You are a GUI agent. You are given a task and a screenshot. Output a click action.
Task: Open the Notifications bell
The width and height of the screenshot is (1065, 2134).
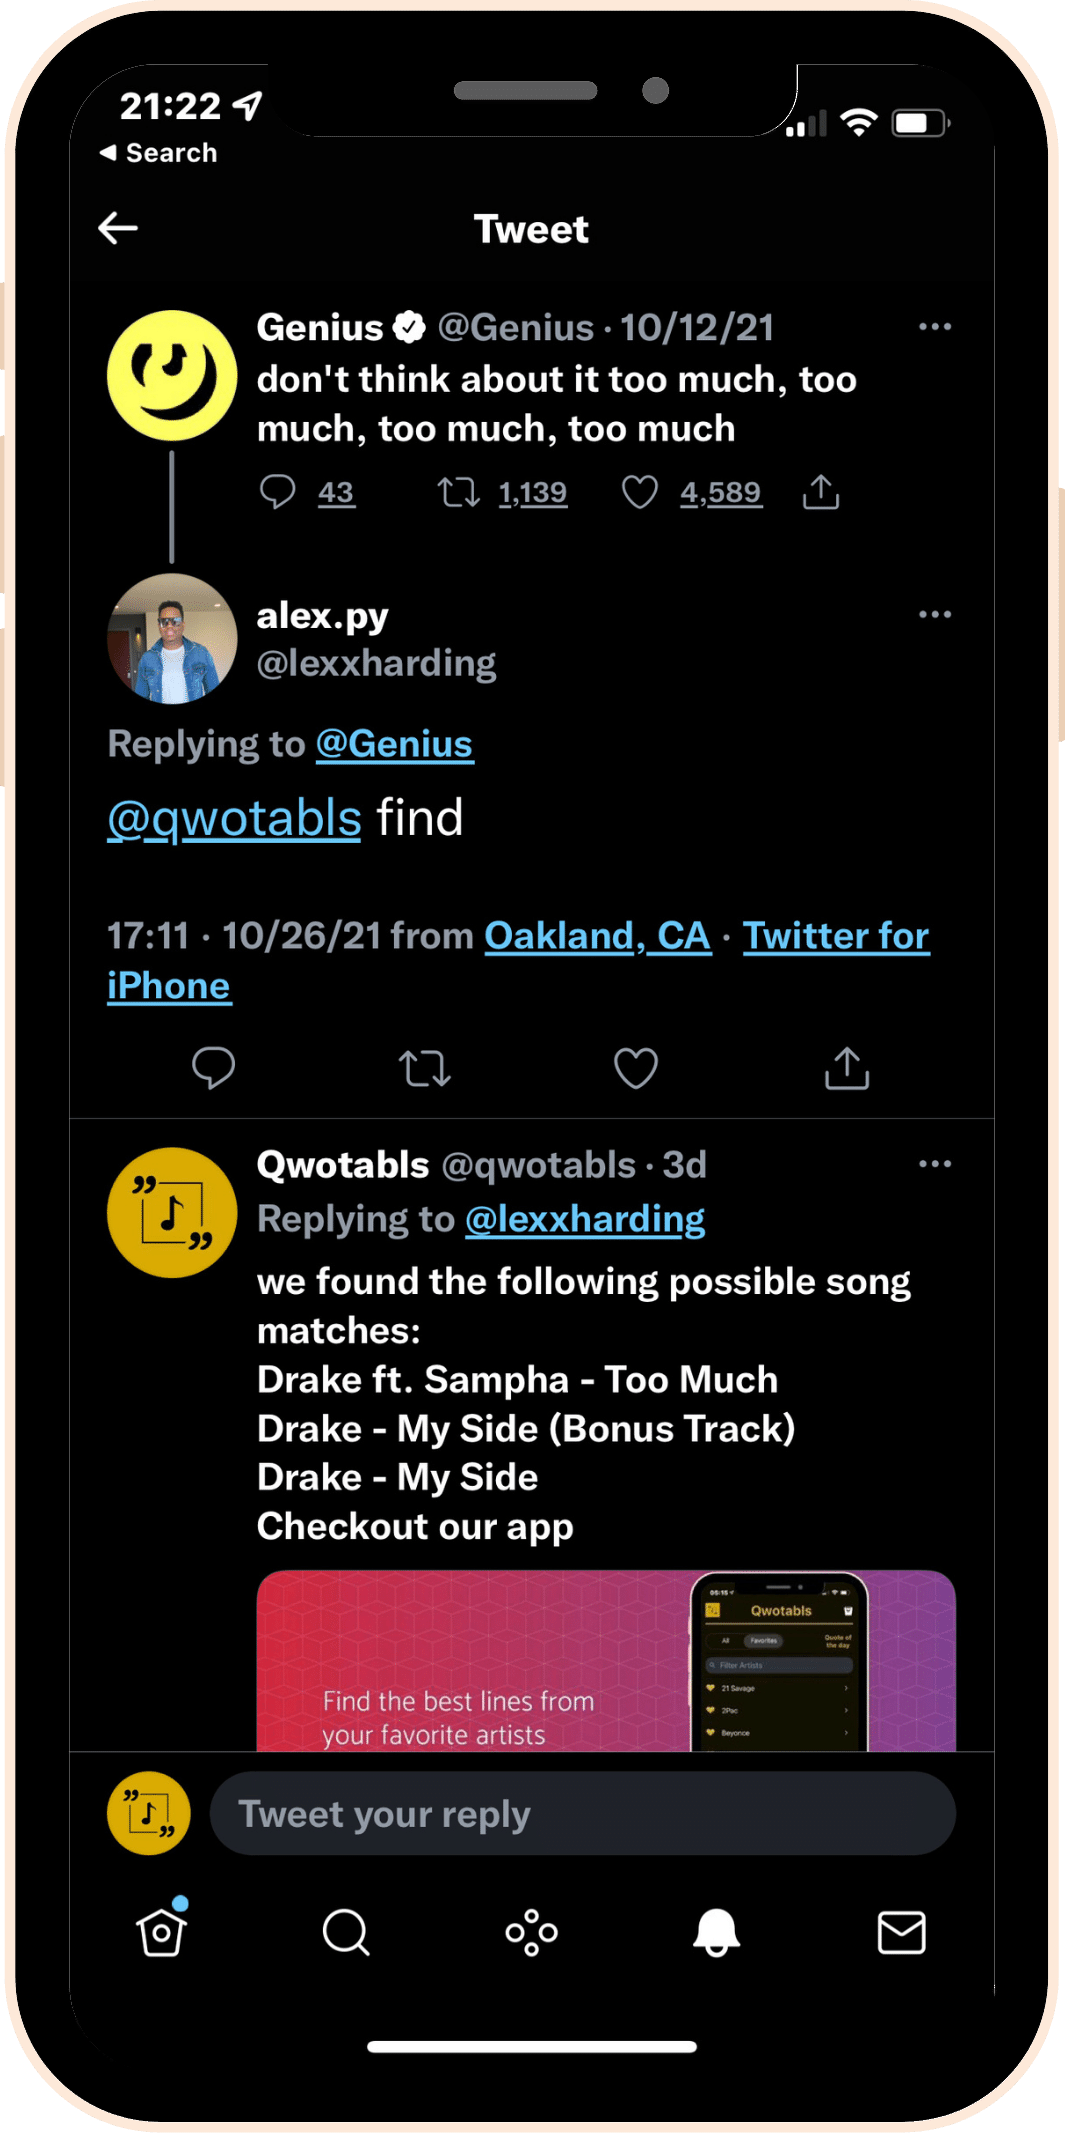(716, 1932)
